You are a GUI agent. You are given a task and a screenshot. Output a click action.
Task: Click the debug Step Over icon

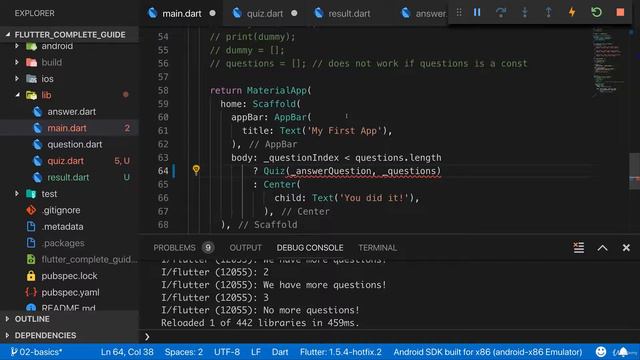[x=501, y=13]
